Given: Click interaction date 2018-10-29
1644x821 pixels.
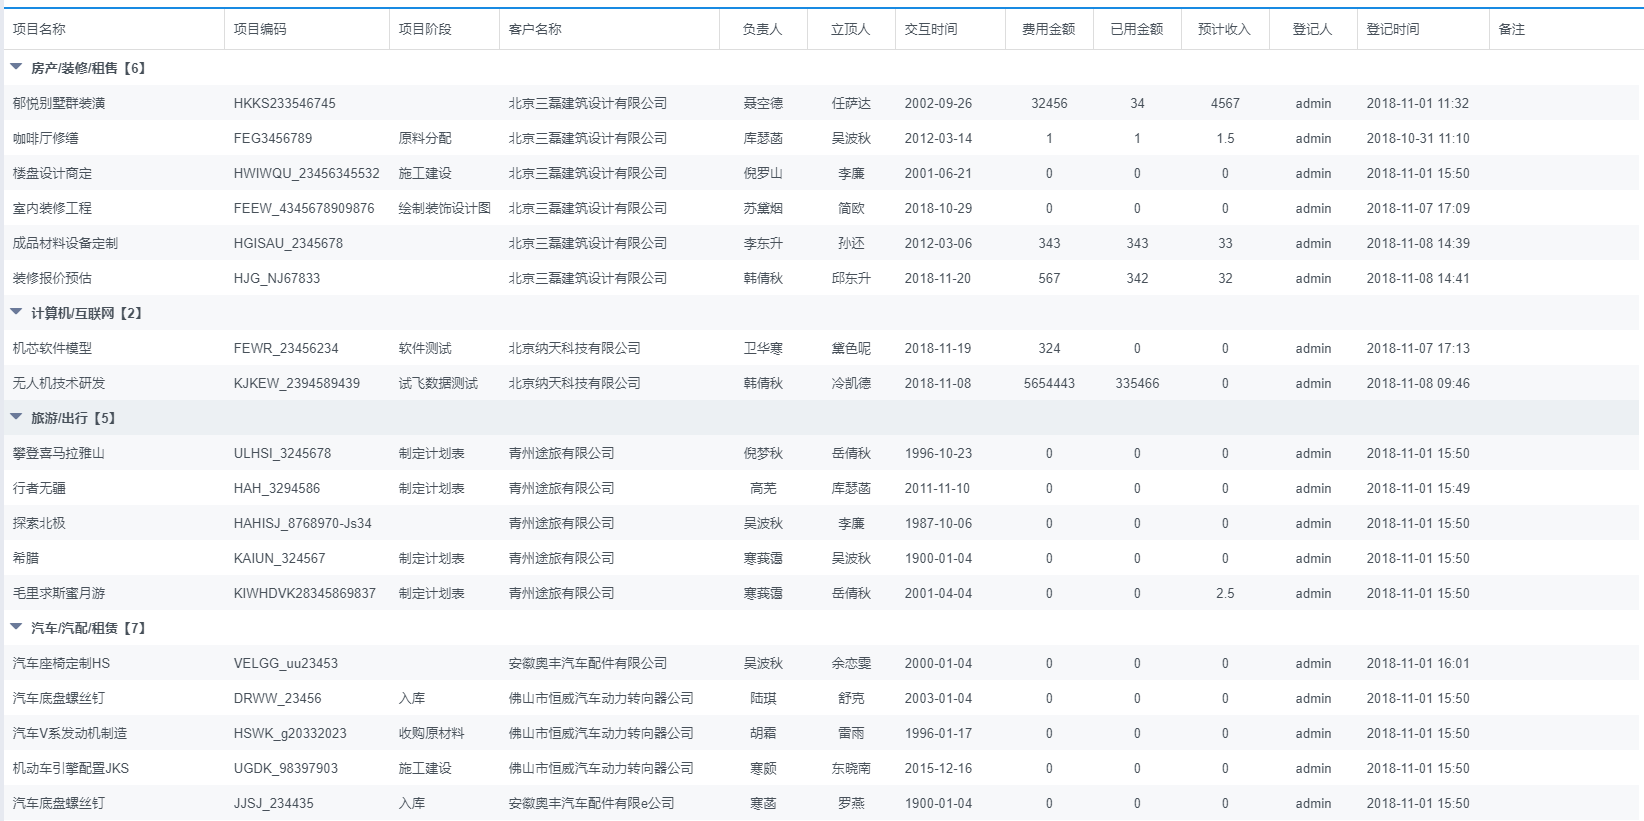Looking at the screenshot, I should point(938,208).
